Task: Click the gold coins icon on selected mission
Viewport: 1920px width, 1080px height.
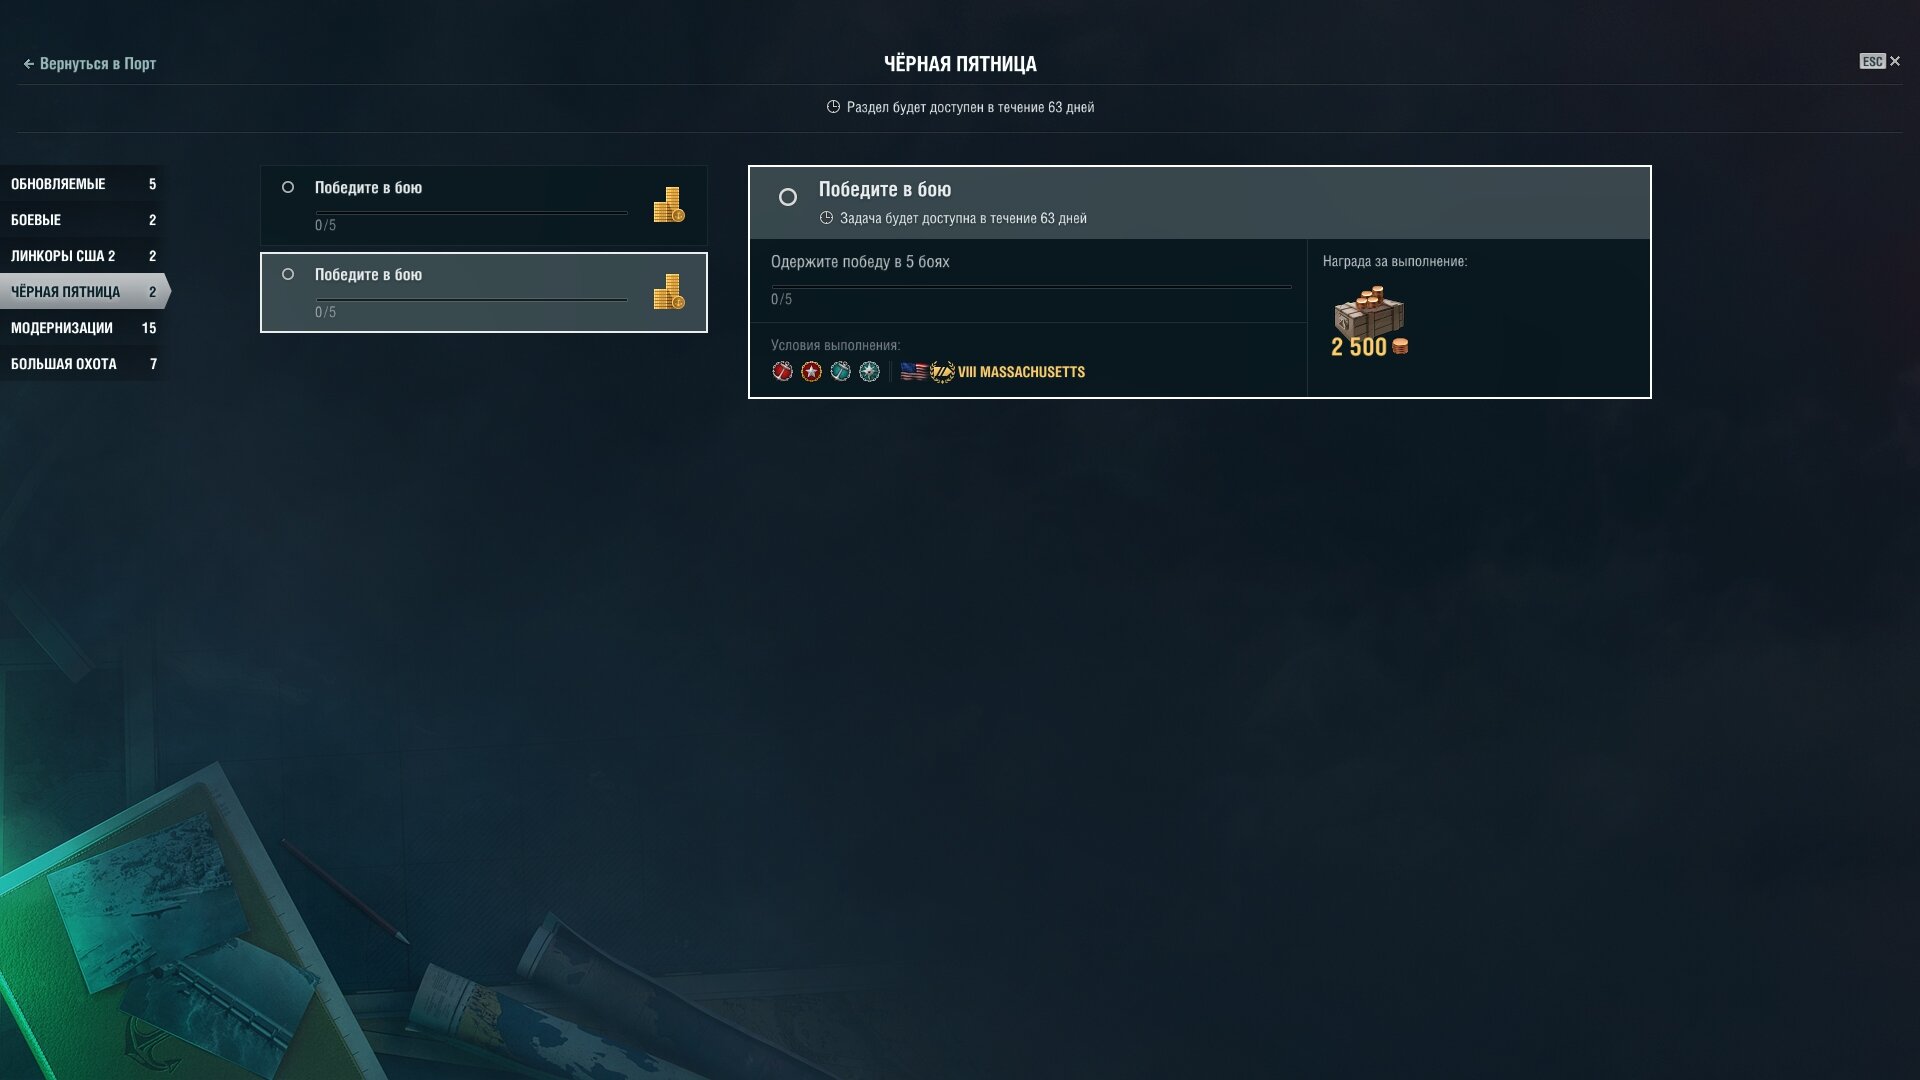Action: pos(669,292)
